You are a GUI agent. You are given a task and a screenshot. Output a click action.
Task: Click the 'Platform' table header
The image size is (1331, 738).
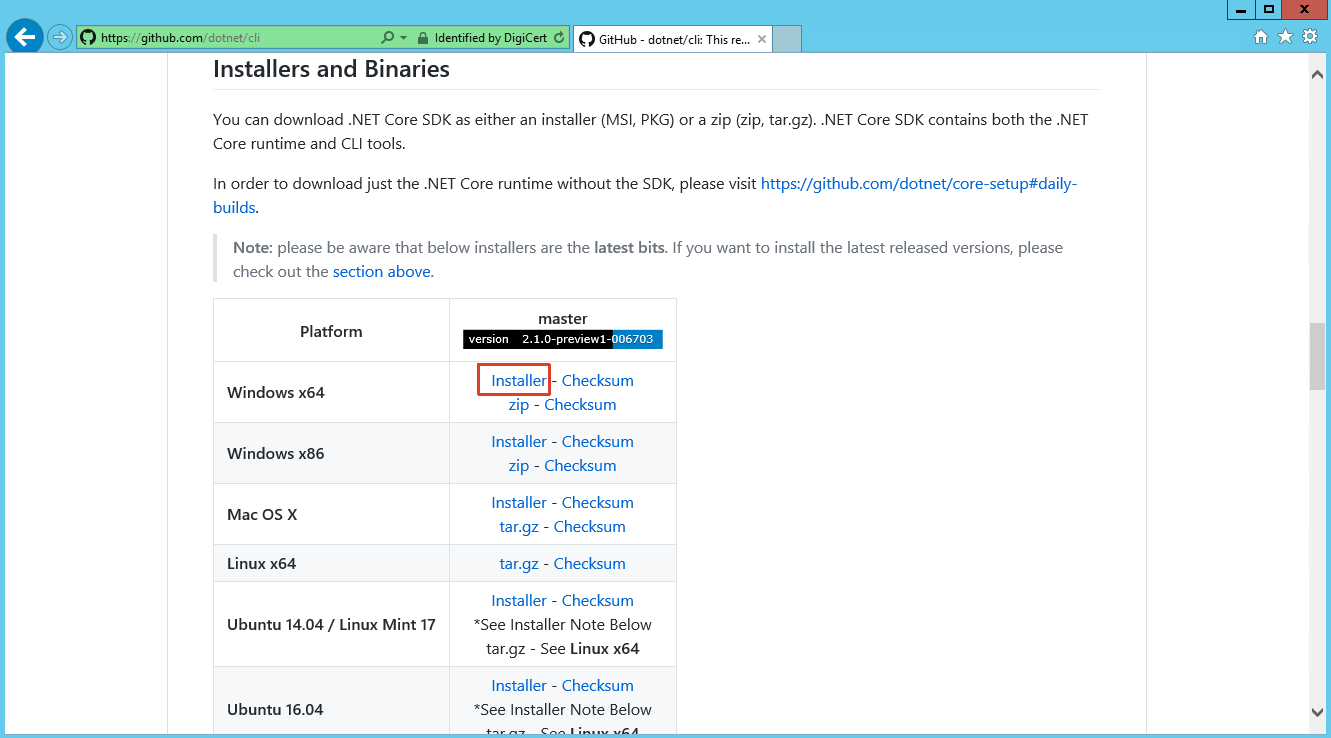(331, 331)
